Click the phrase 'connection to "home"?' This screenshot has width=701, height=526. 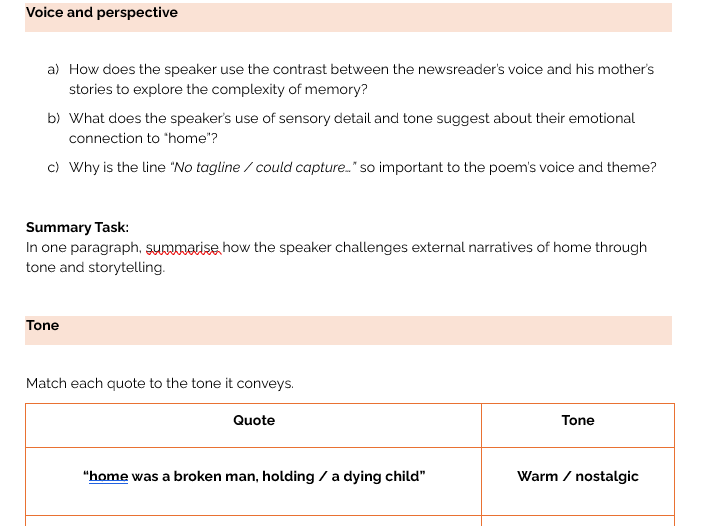pos(143,139)
